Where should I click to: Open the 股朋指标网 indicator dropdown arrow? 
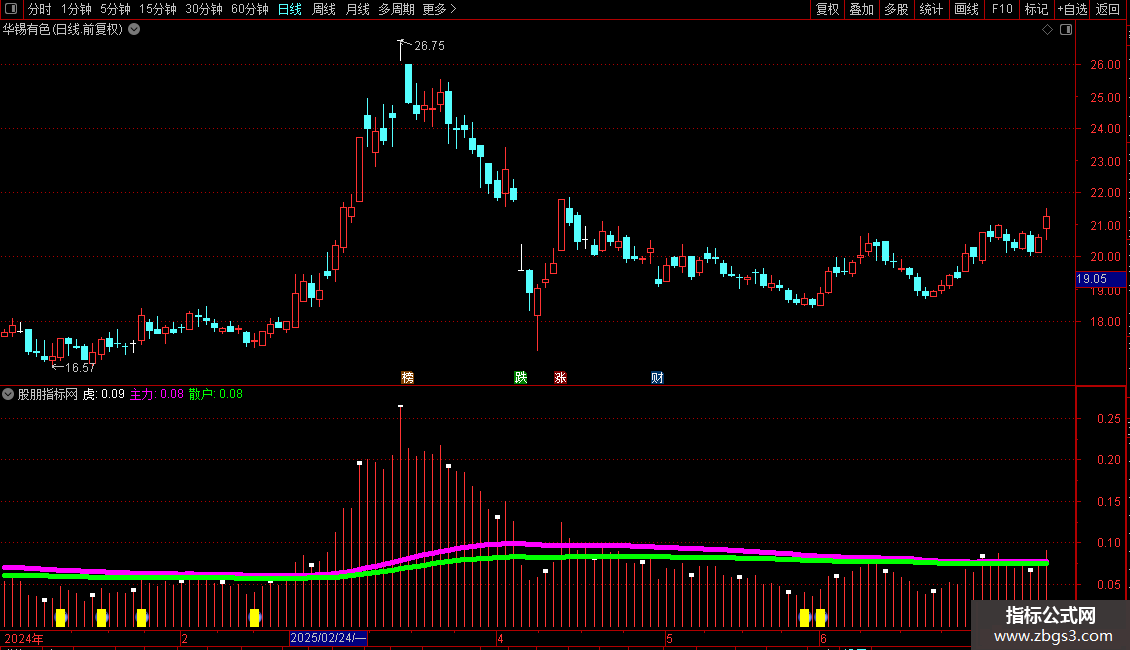[x=8, y=394]
